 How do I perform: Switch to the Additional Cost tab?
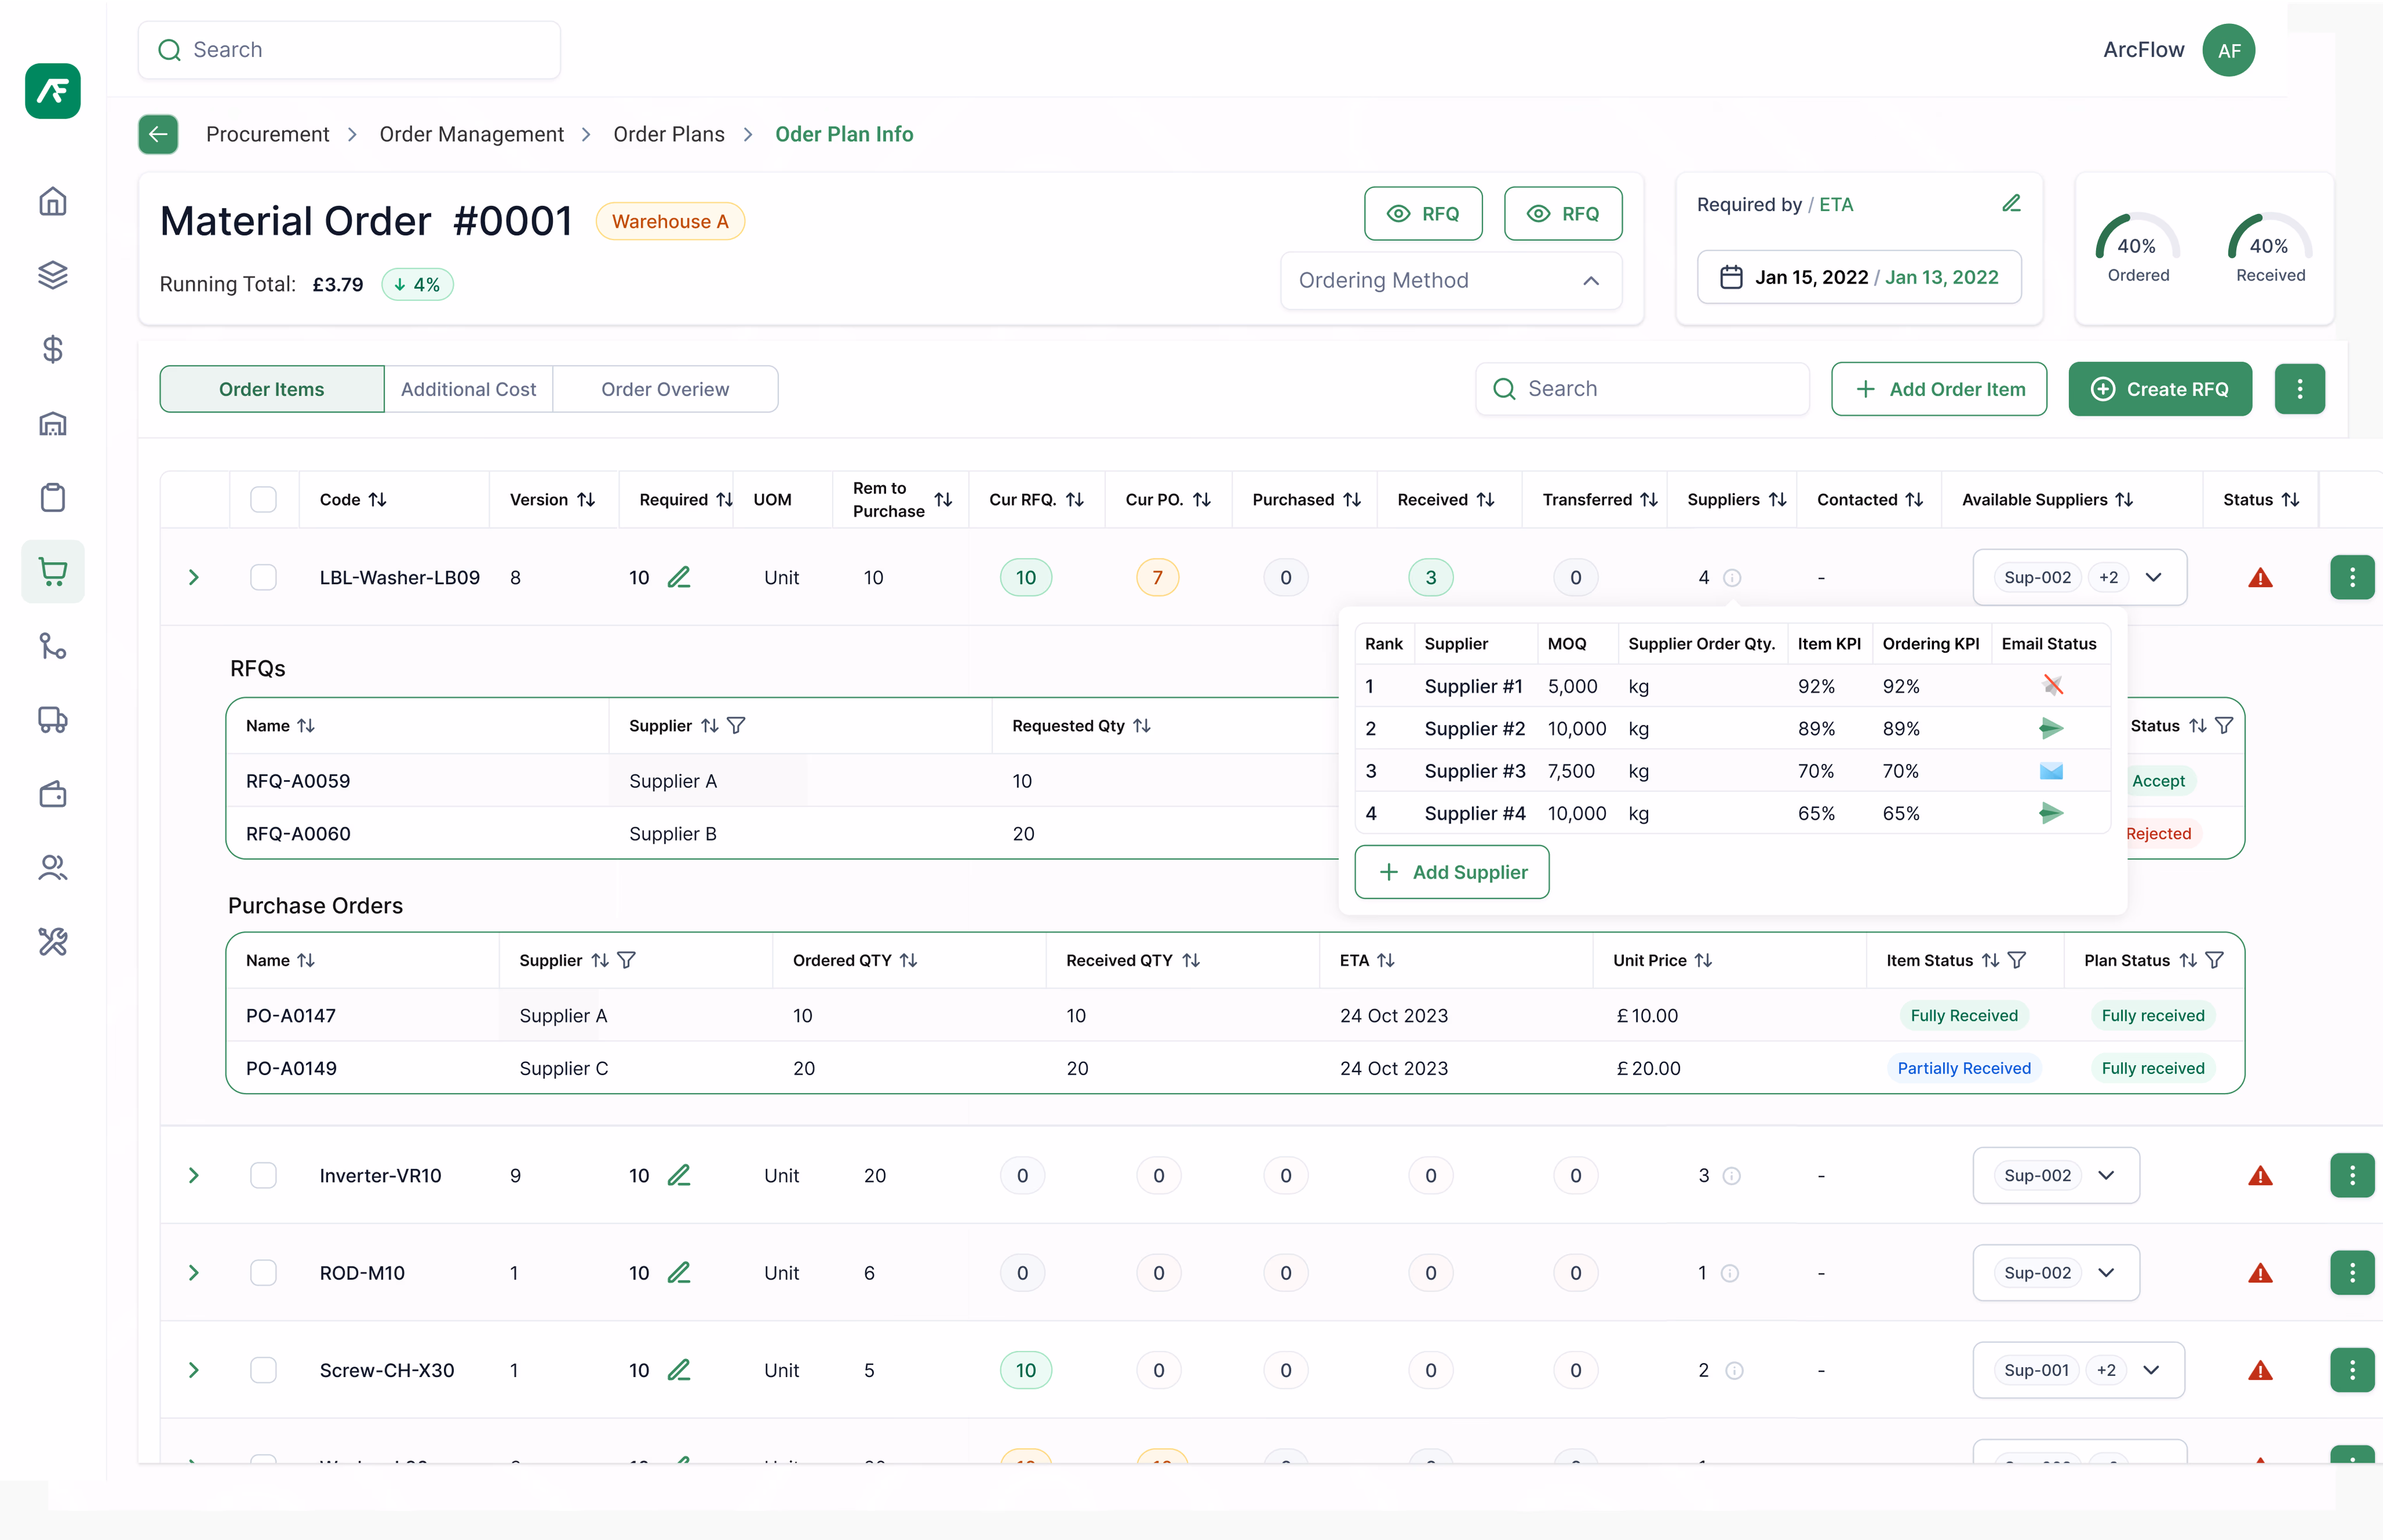(468, 389)
